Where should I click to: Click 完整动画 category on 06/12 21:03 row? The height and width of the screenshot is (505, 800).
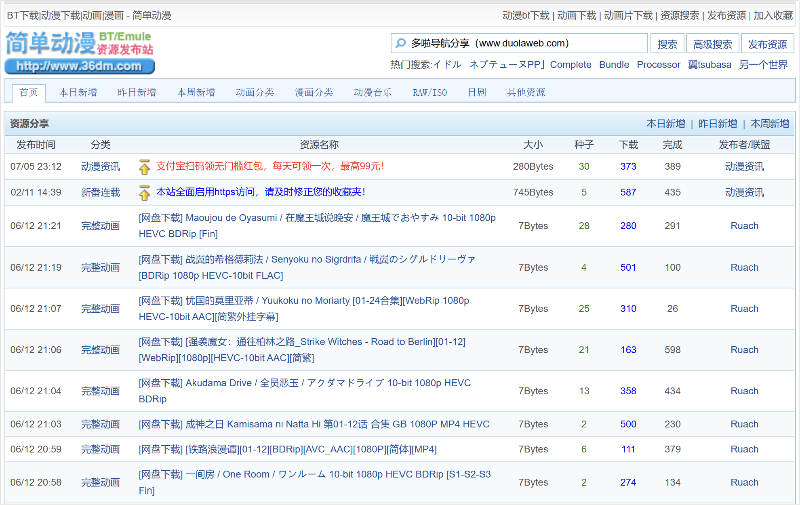tap(101, 424)
